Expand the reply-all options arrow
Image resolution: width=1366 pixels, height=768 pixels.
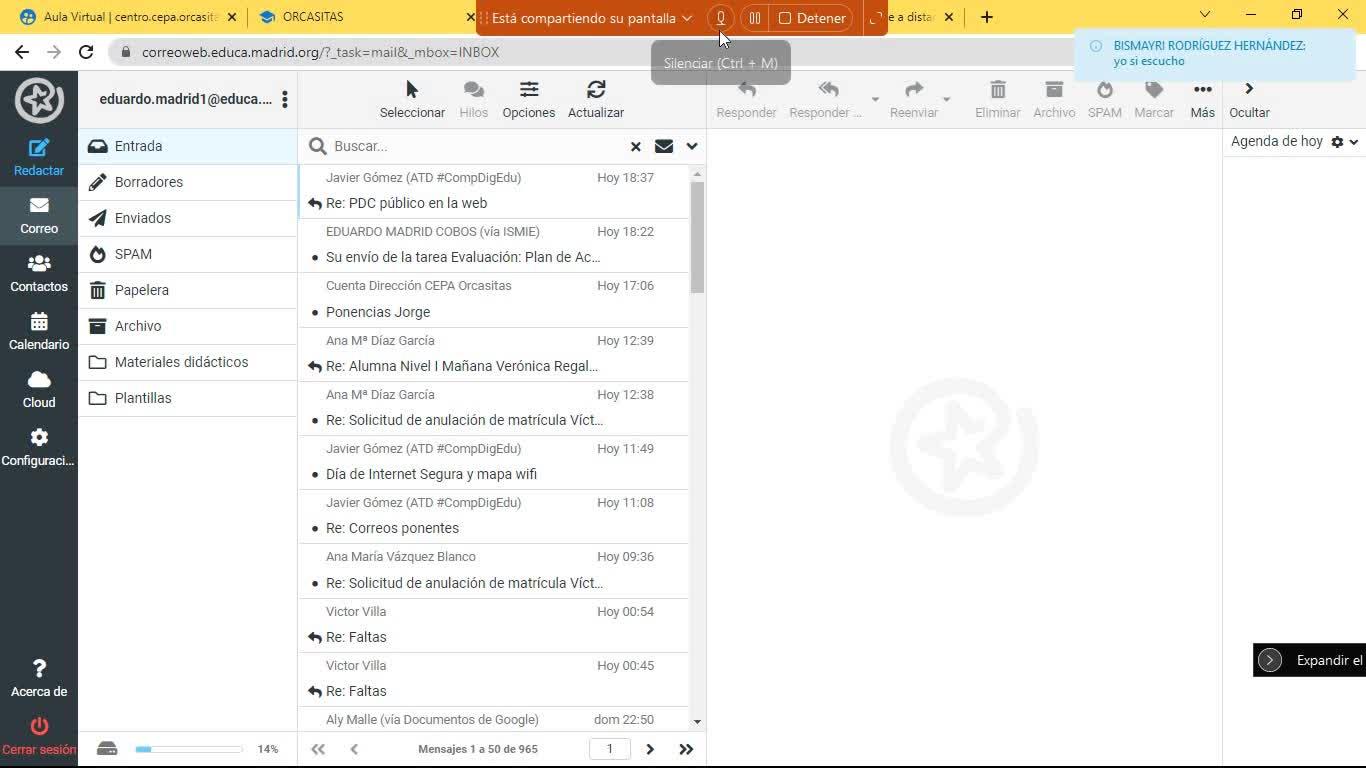[x=875, y=100]
